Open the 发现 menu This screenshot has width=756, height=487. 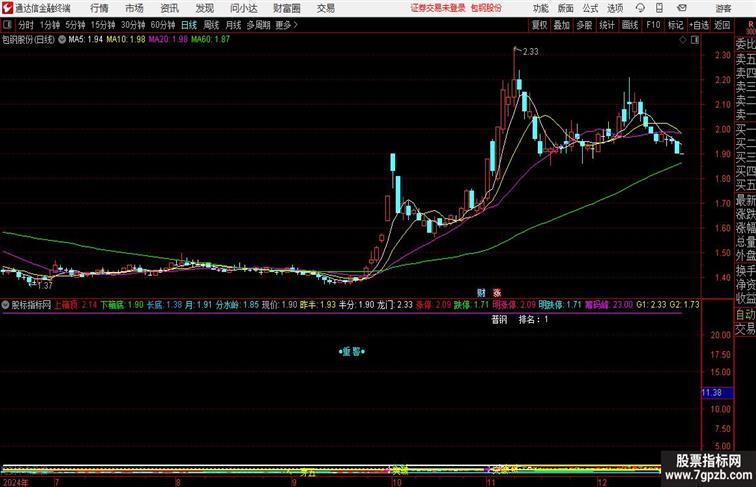tap(204, 8)
